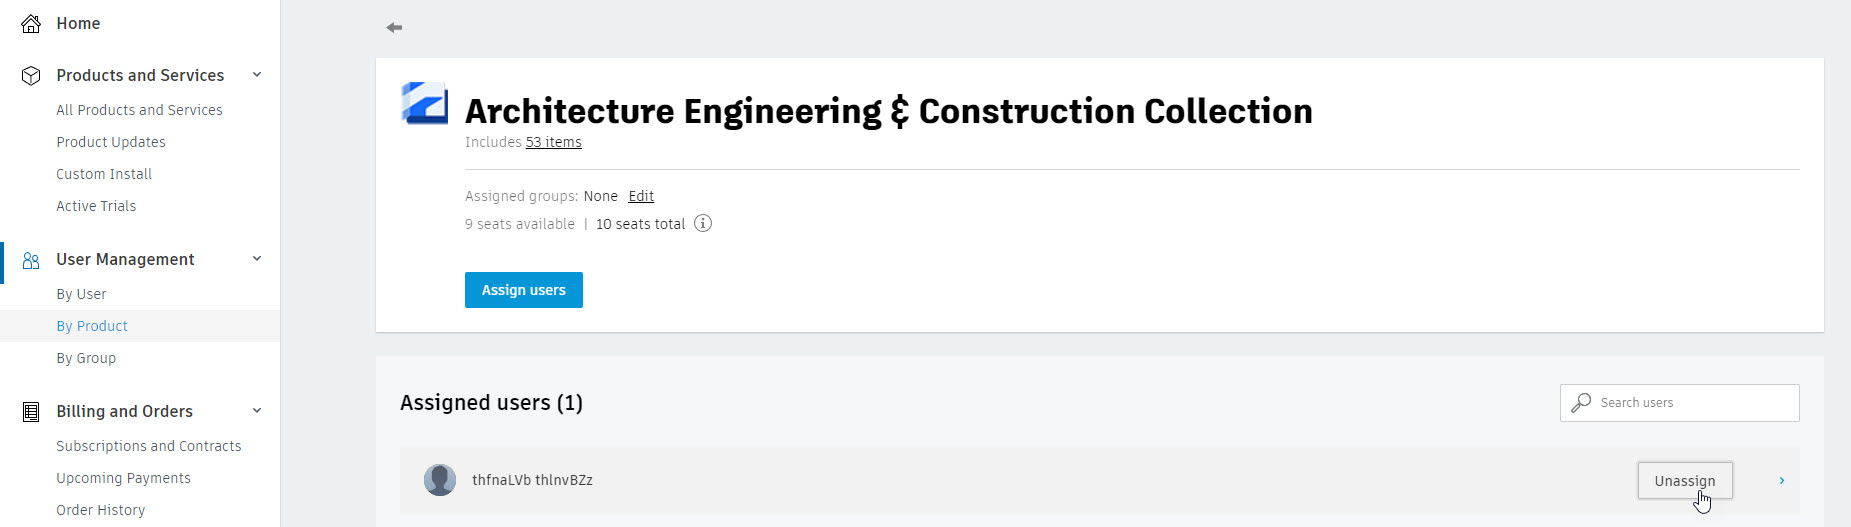Open the By Group menu item
The width and height of the screenshot is (1851, 527).
click(x=86, y=358)
